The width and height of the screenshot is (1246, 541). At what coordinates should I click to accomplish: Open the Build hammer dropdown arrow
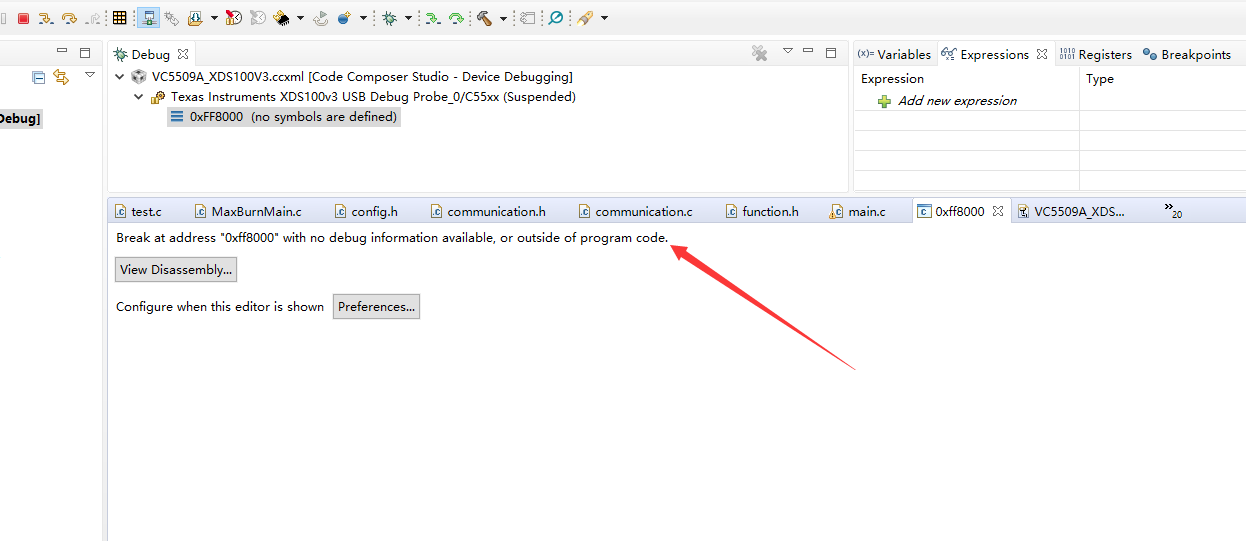coord(503,18)
